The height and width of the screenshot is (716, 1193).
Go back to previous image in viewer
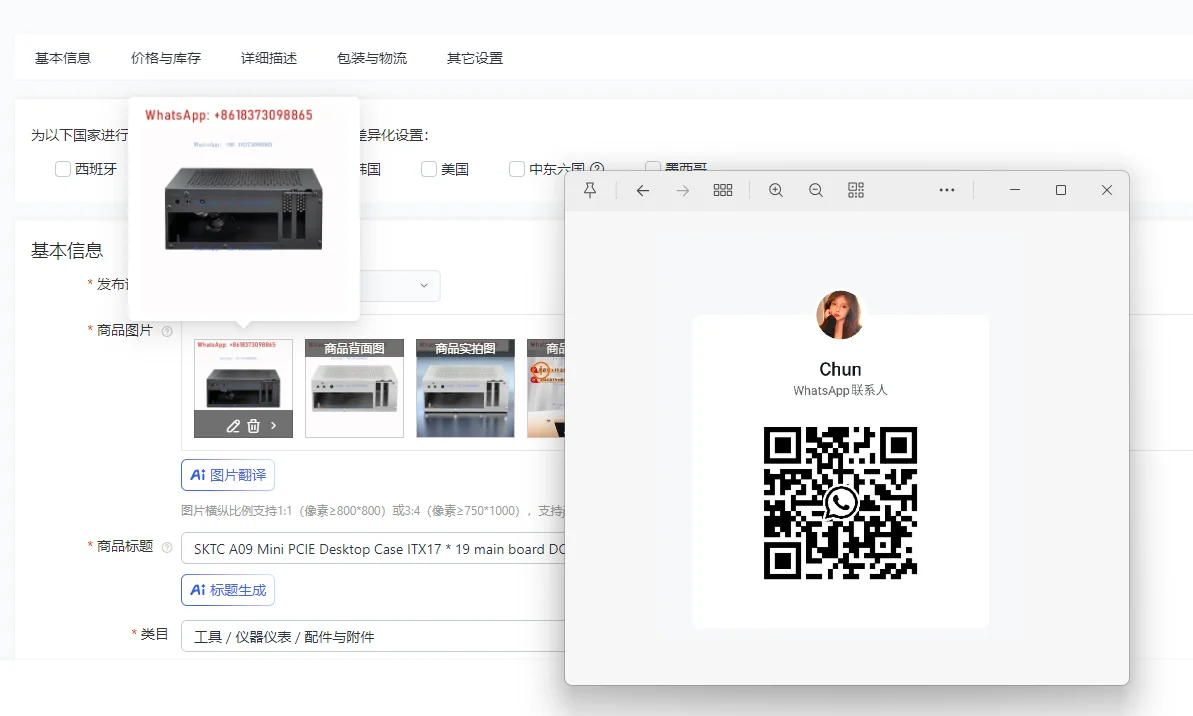(x=643, y=190)
